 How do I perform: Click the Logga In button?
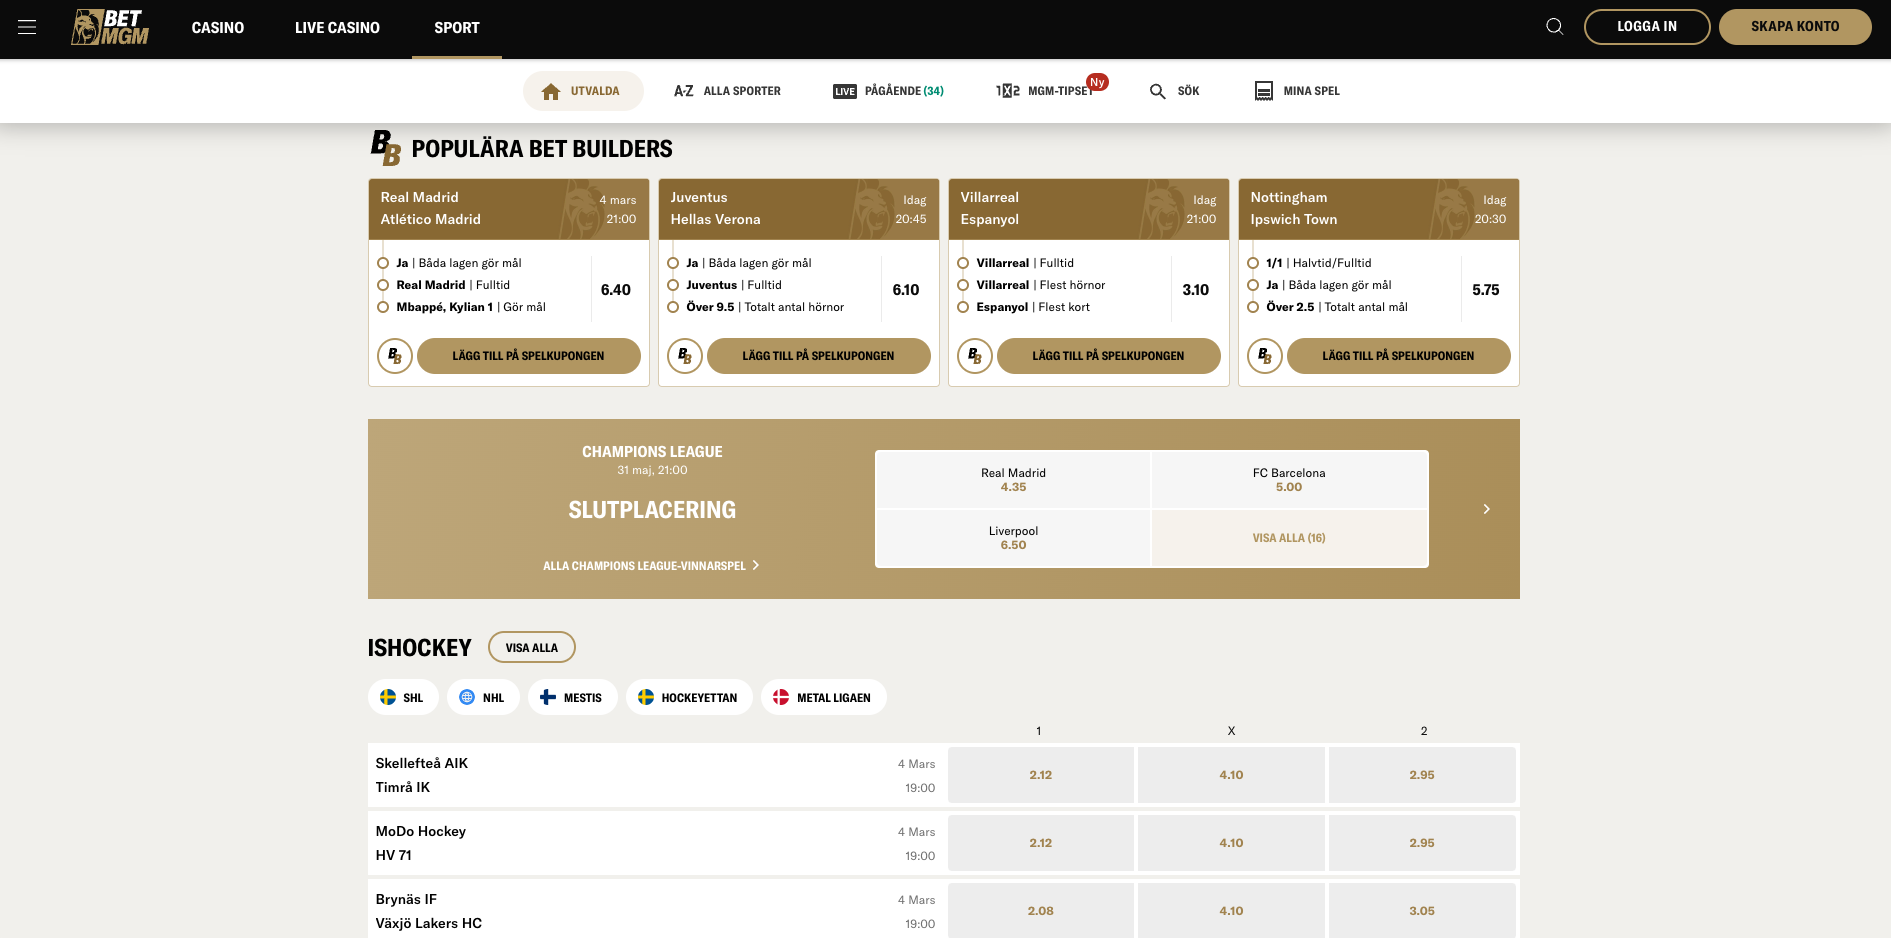tap(1647, 27)
